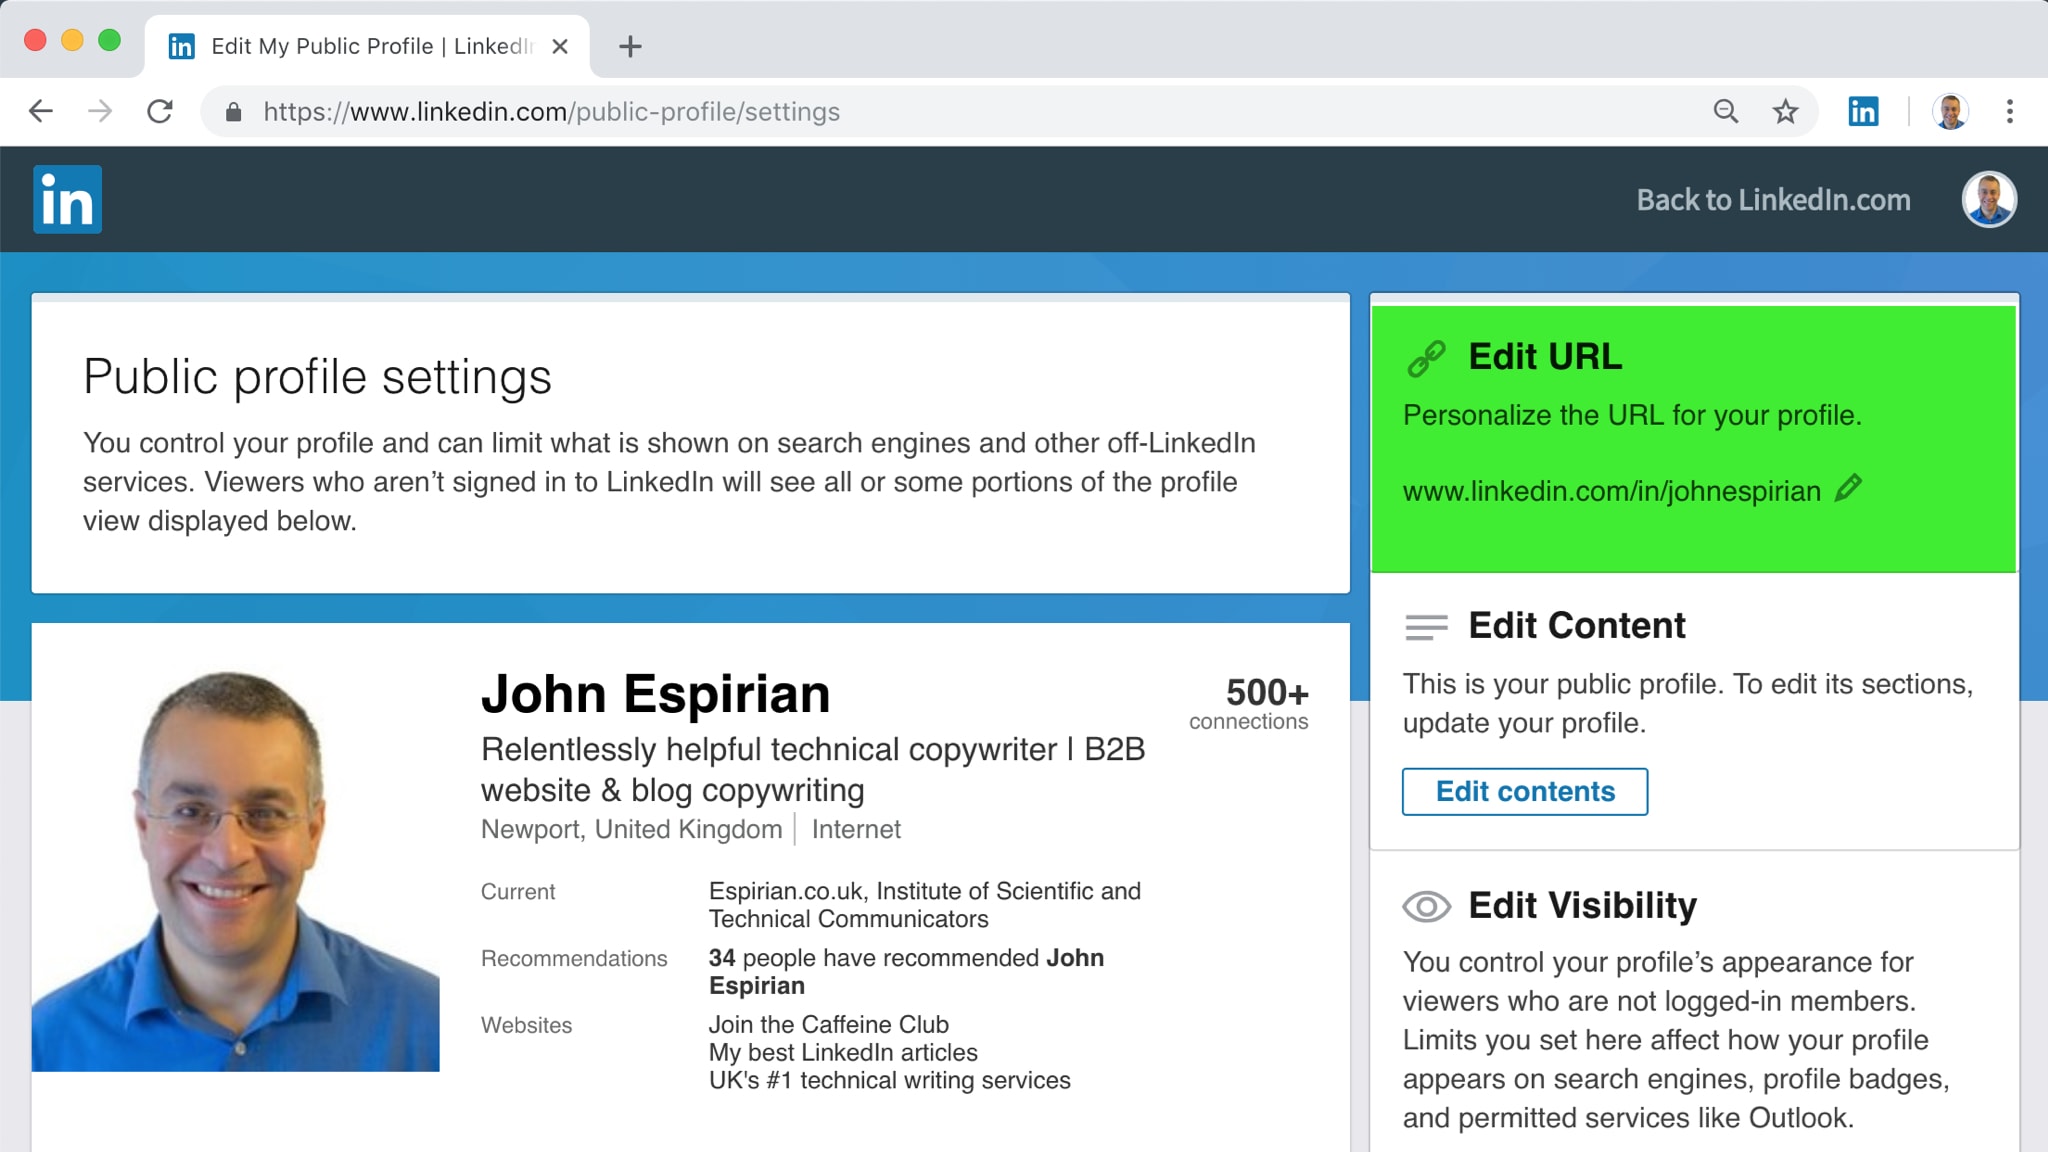Click the browser back arrow

coord(40,112)
